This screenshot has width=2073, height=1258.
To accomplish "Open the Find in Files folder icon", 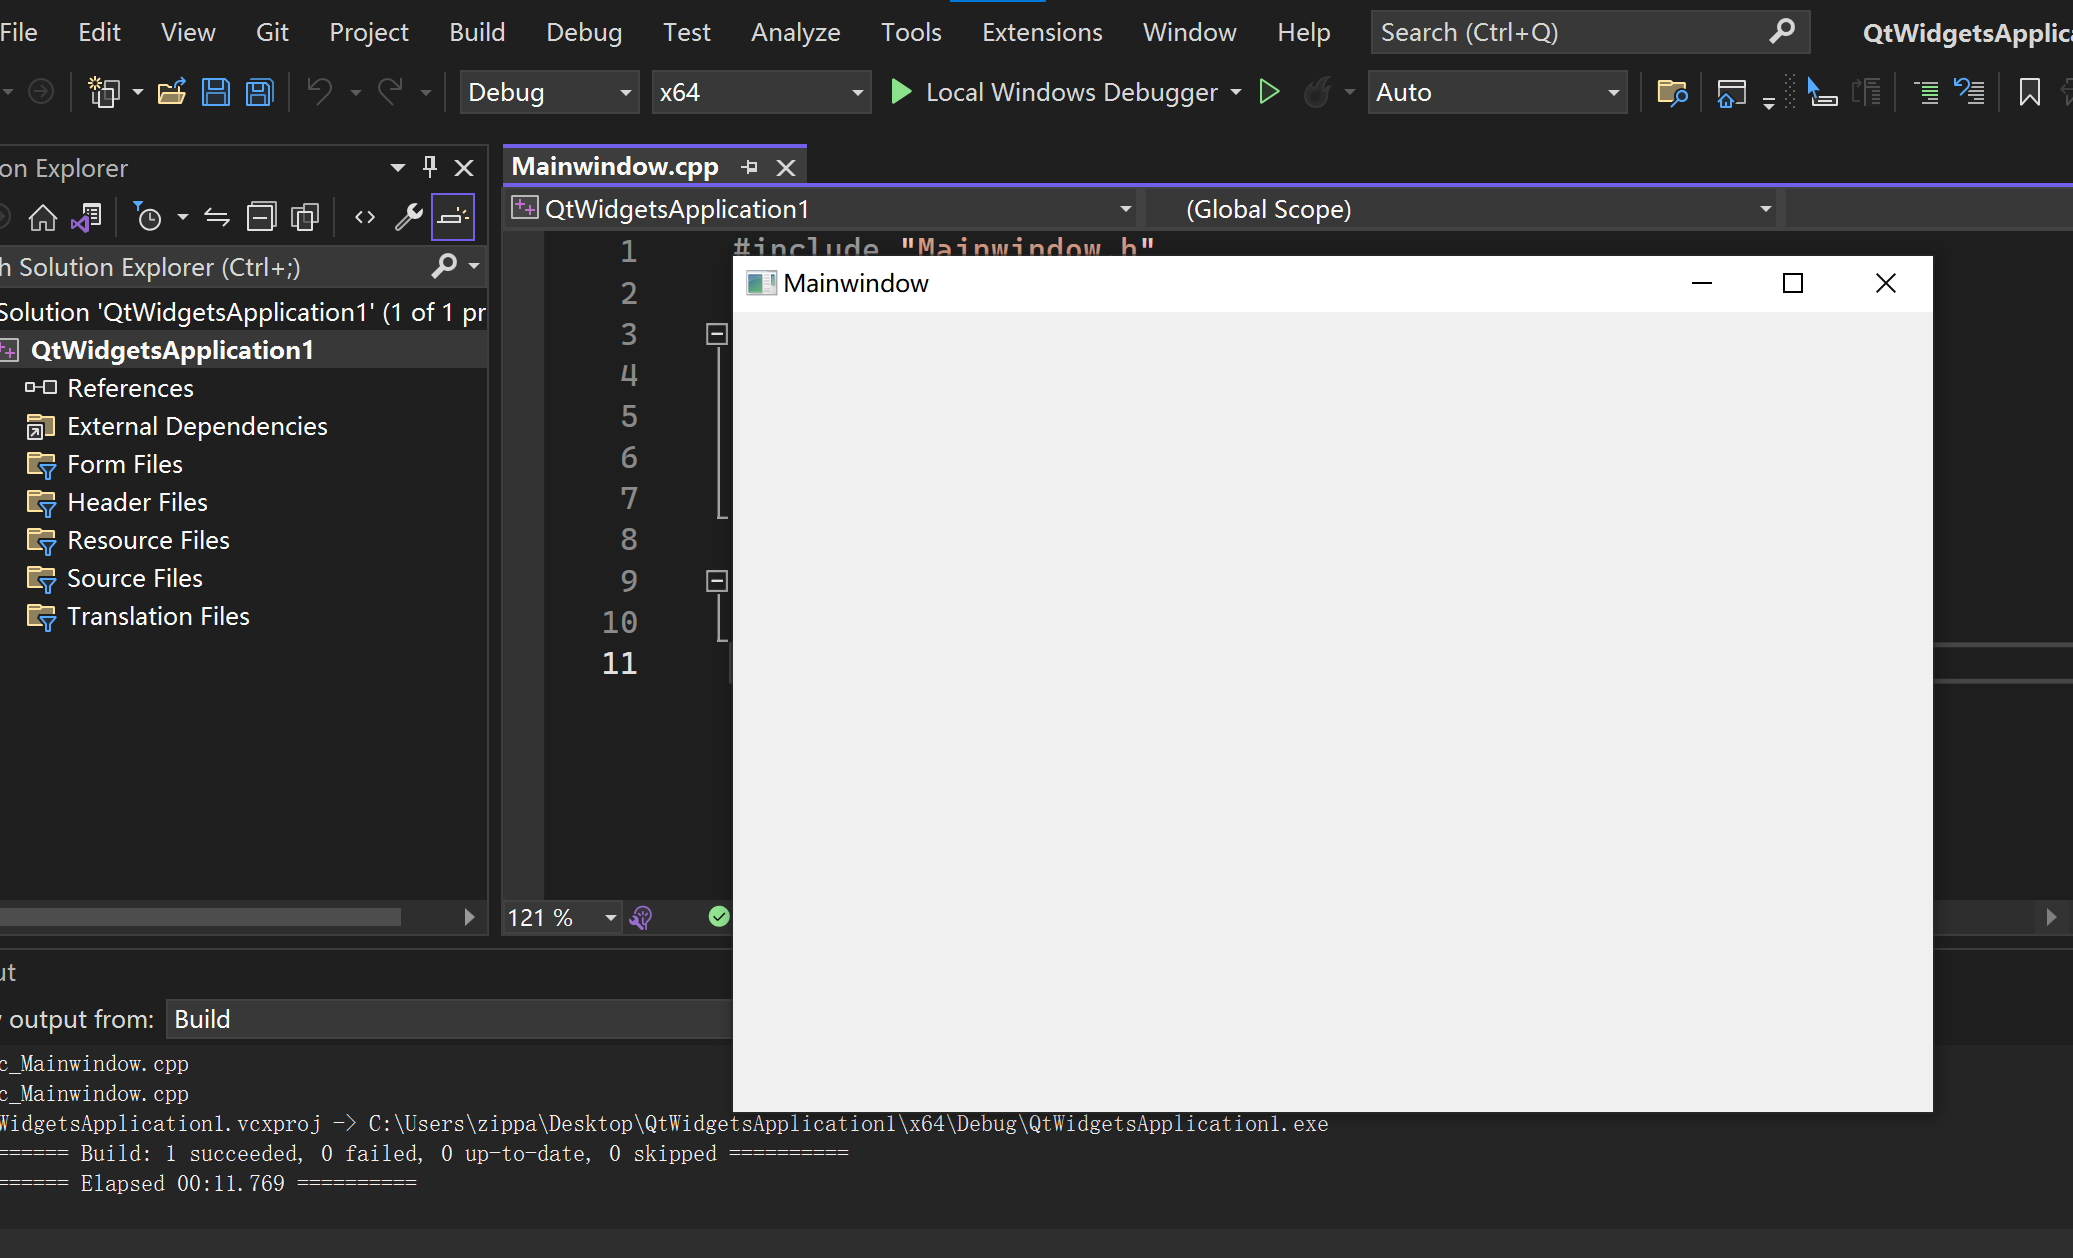I will pyautogui.click(x=1671, y=93).
